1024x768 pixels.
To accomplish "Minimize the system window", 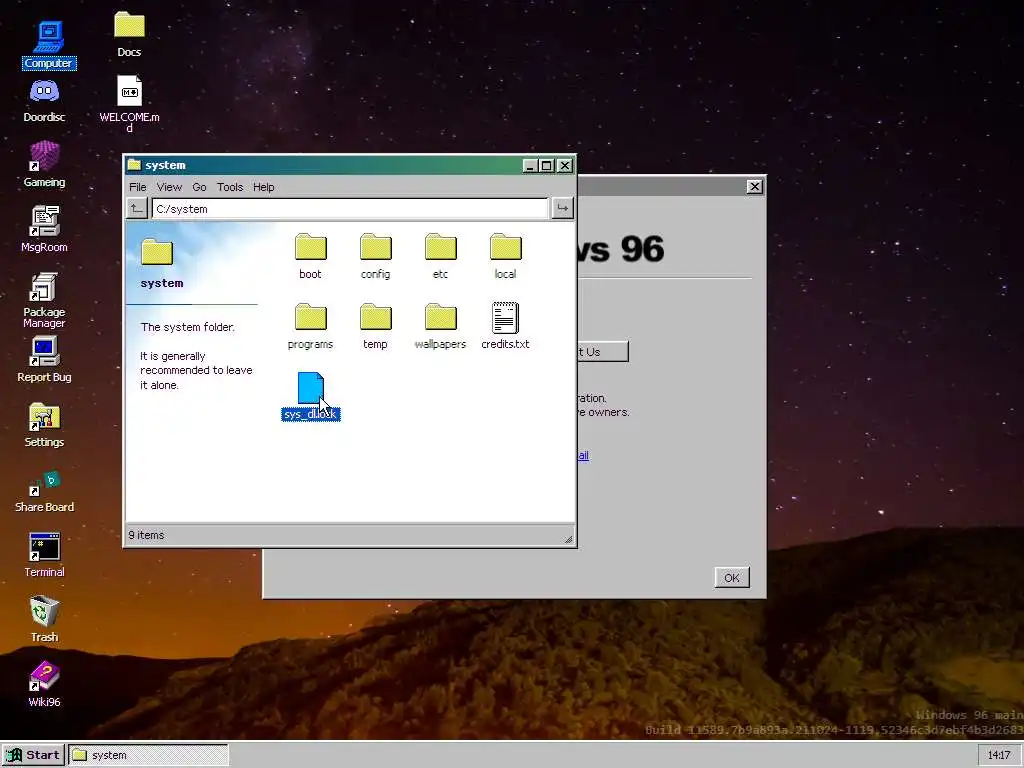I will 531,165.
